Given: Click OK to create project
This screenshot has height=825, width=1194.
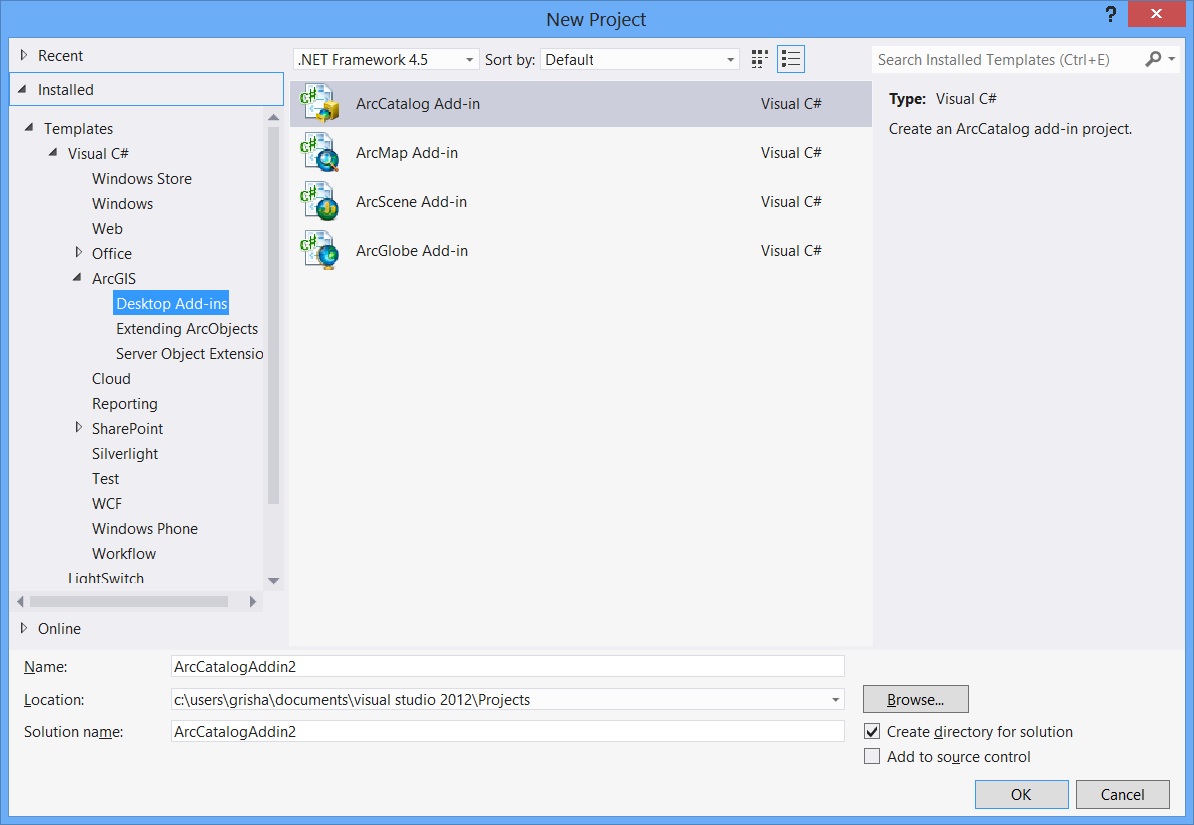Looking at the screenshot, I should pos(1021,795).
